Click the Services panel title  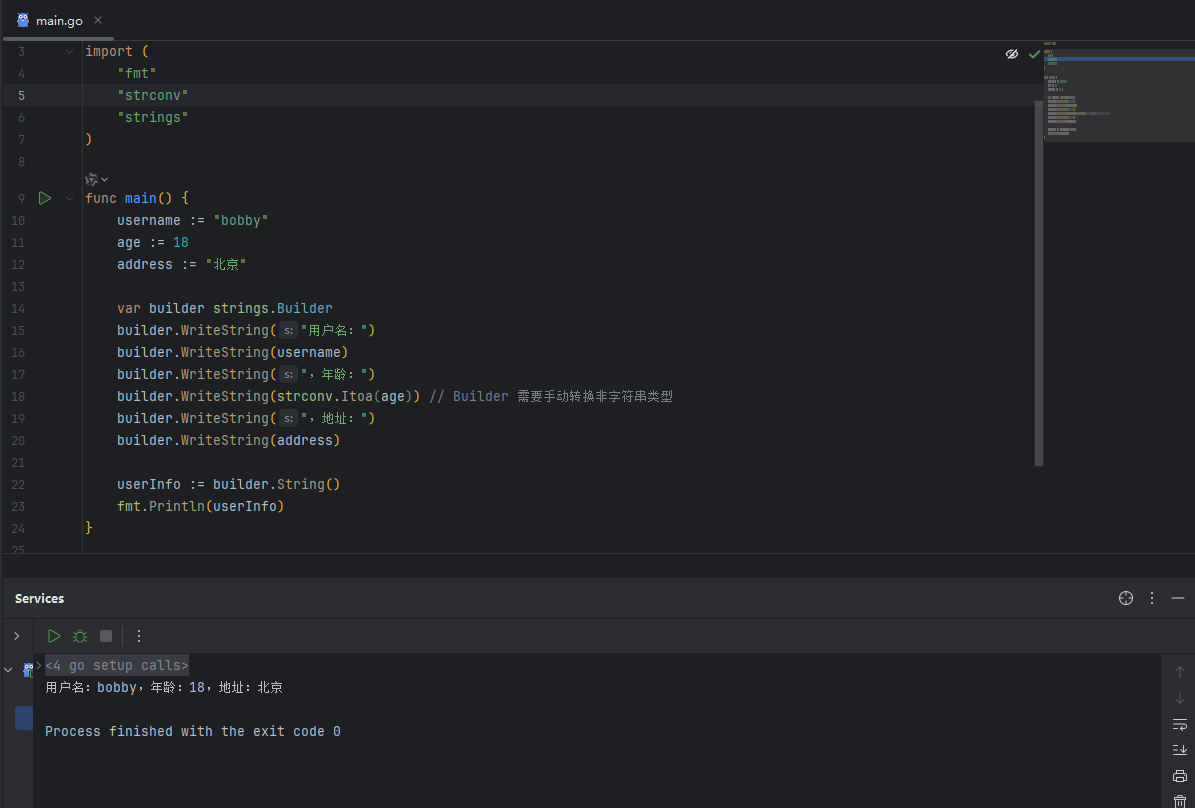point(40,598)
